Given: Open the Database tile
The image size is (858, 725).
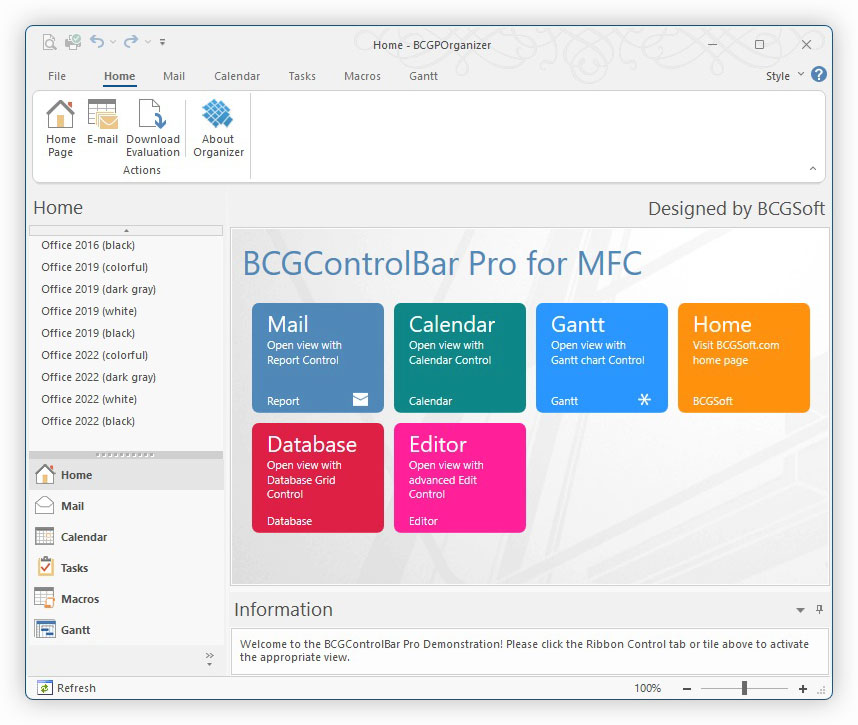Looking at the screenshot, I should (x=317, y=477).
